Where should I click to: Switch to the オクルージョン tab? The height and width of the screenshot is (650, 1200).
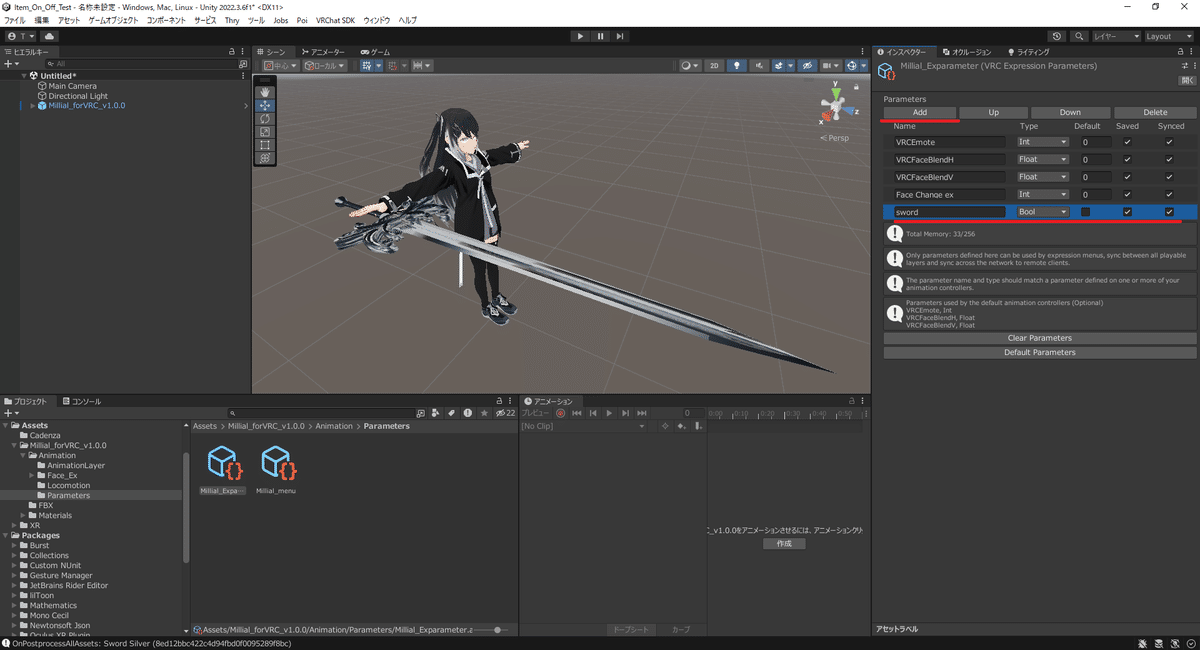point(965,52)
